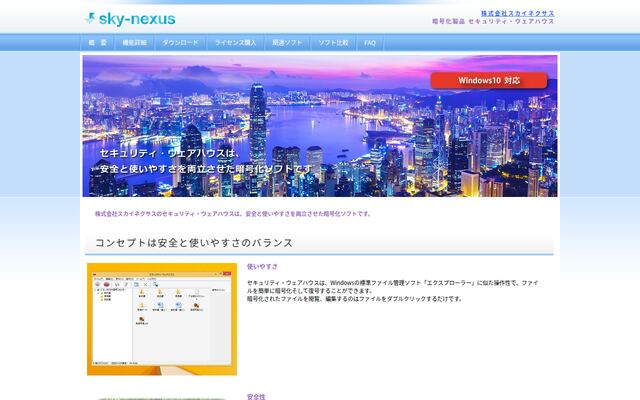Viewport: 640px width, 400px height.
Task: Open the ライセンス購入 menu item
Action: (x=236, y=42)
